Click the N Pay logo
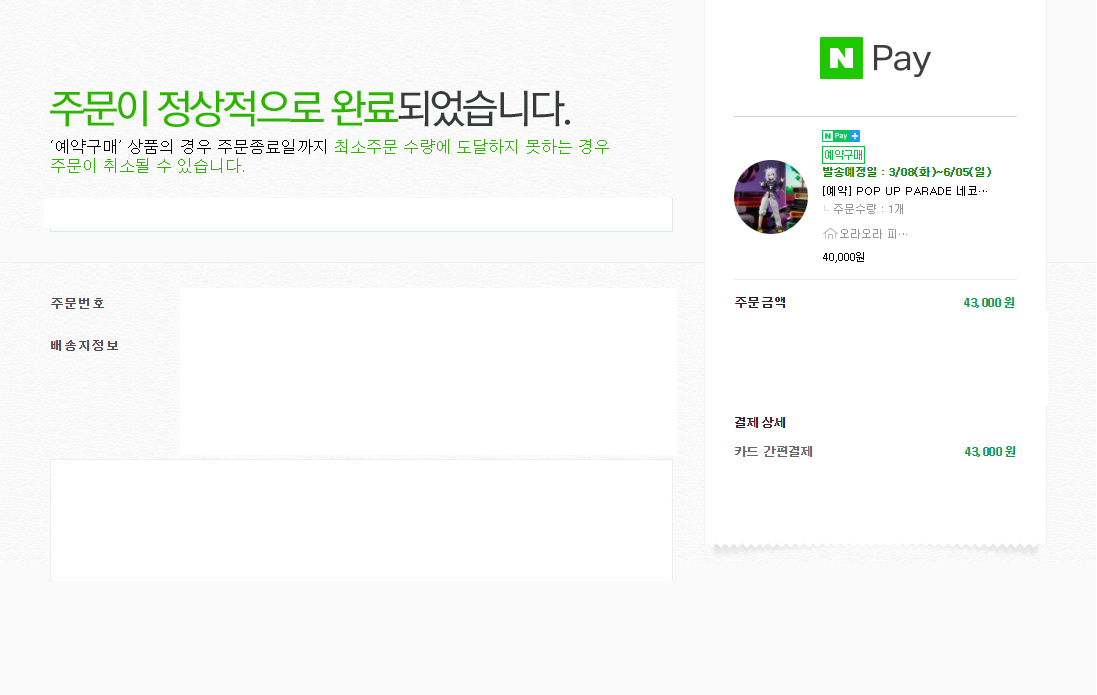 click(x=875, y=58)
